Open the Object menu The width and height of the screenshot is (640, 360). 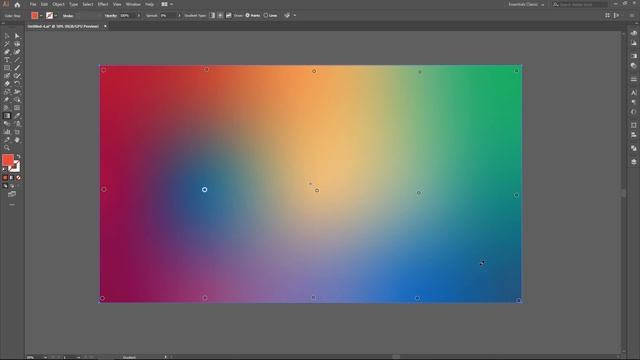(58, 4)
